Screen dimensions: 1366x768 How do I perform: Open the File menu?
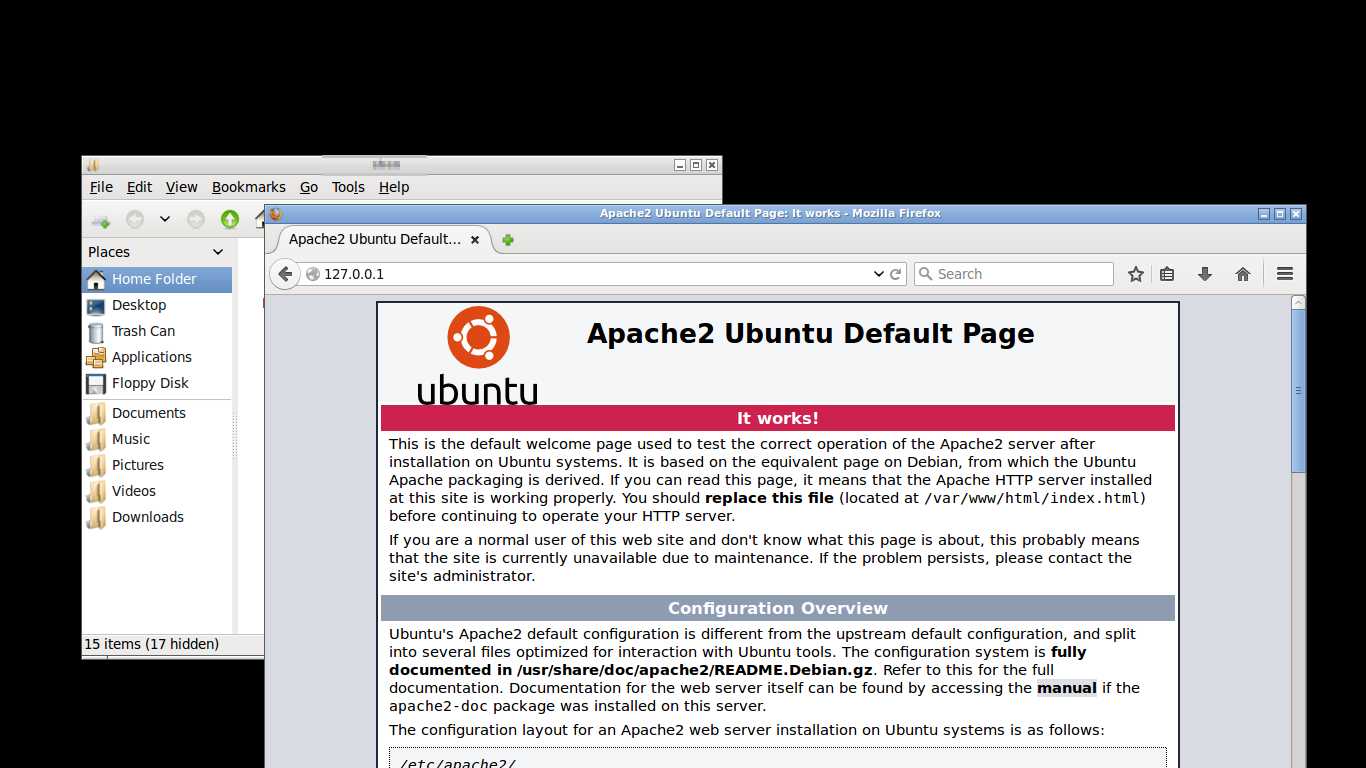click(x=101, y=187)
